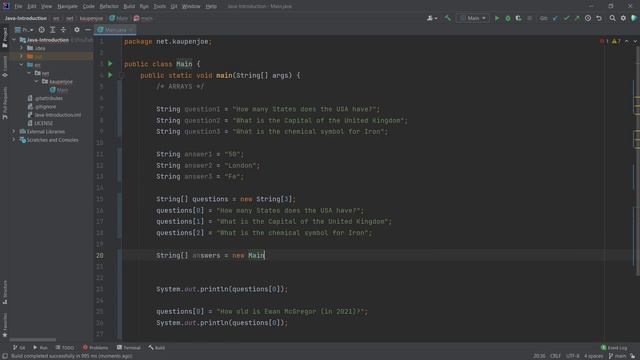Screen dimensions: 640x360
Task: Select Main class file in project tree
Action: click(59, 90)
